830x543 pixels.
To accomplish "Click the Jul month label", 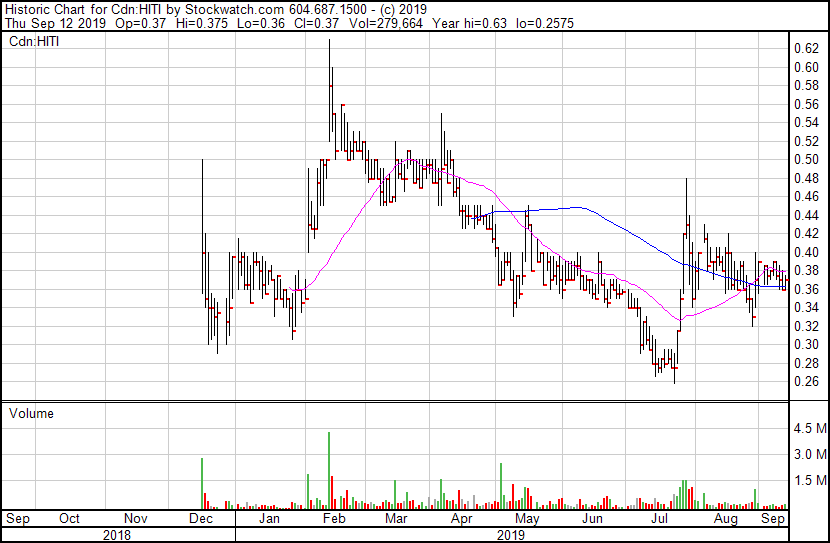I will pos(659,519).
